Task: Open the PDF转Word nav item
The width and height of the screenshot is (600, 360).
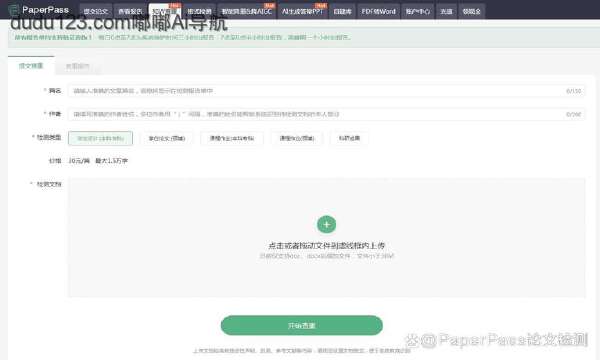Action: [378, 11]
